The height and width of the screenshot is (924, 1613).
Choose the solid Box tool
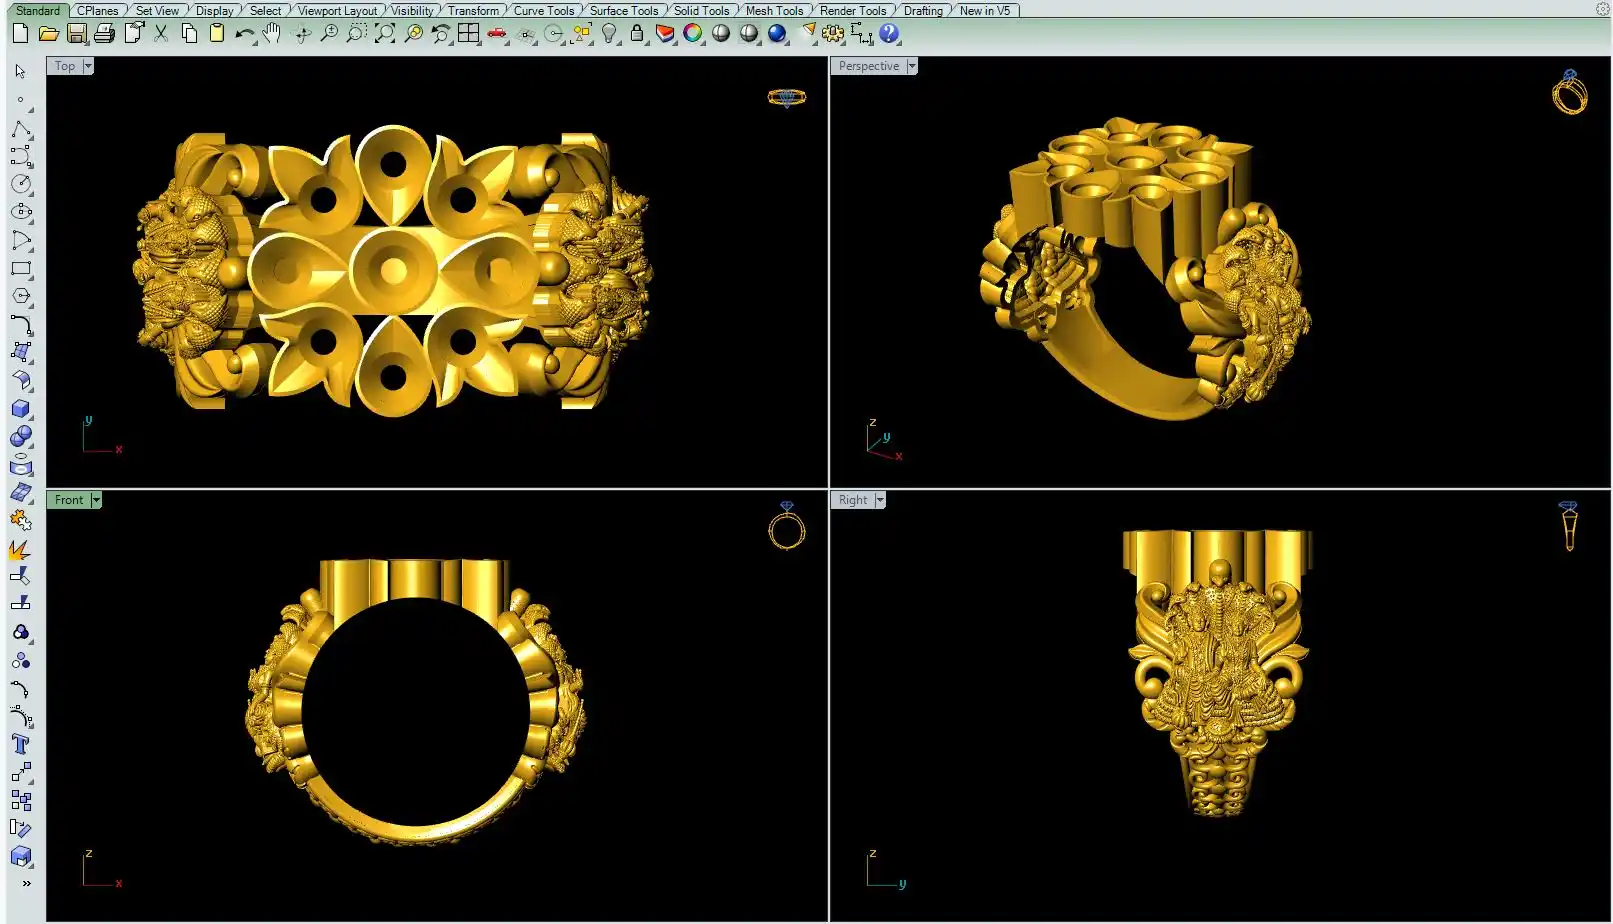(x=21, y=409)
